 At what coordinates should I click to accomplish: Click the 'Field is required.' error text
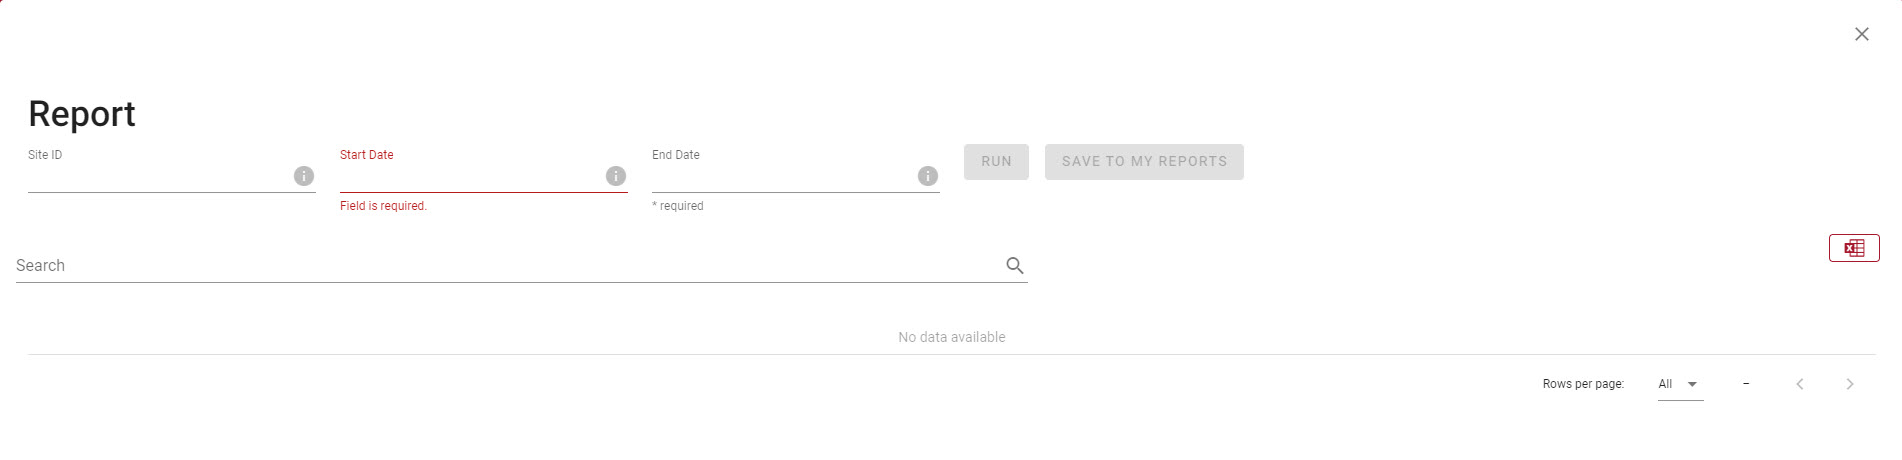383,206
